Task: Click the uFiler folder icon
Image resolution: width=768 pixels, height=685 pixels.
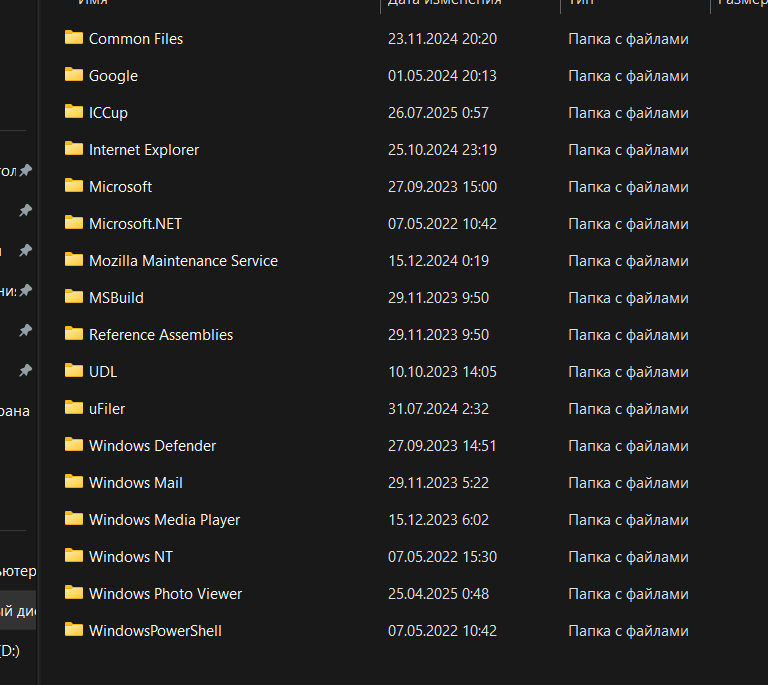Action: point(74,407)
